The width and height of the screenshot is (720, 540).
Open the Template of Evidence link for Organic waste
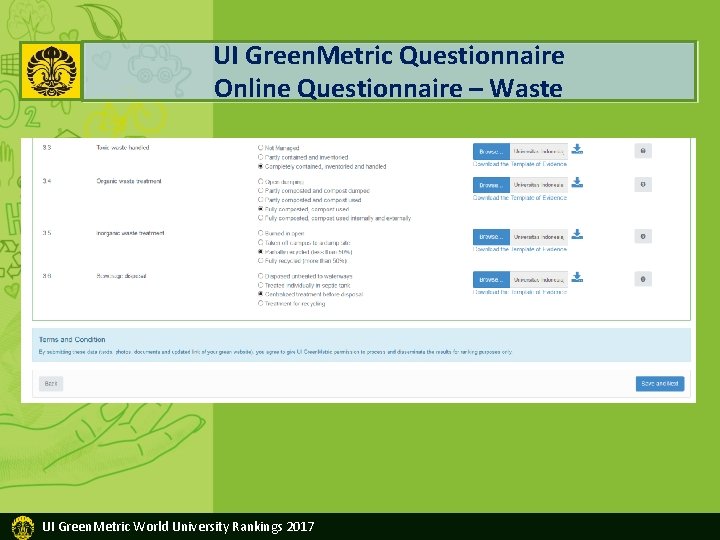click(520, 197)
